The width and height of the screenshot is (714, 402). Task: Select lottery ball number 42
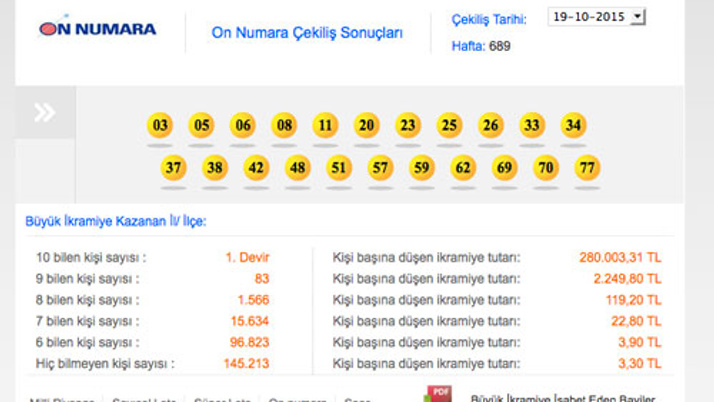point(256,168)
